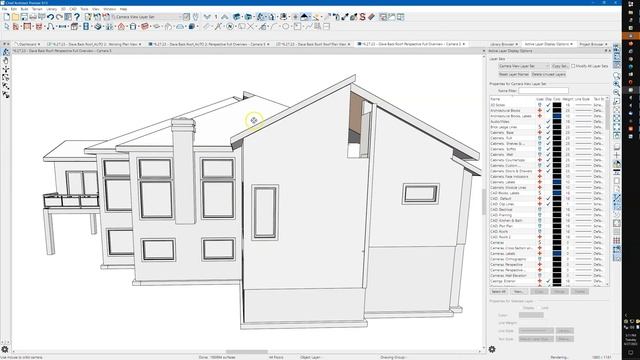Viewport: 640px width, 360px height.
Task: Click the Zoom In magnifier on right bar
Action: pos(617,84)
